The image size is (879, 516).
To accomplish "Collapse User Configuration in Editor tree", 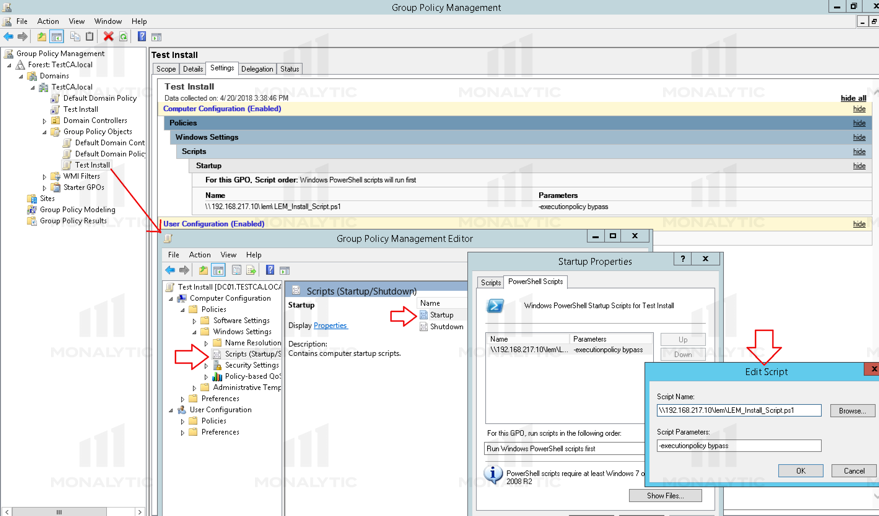I will 171,410.
